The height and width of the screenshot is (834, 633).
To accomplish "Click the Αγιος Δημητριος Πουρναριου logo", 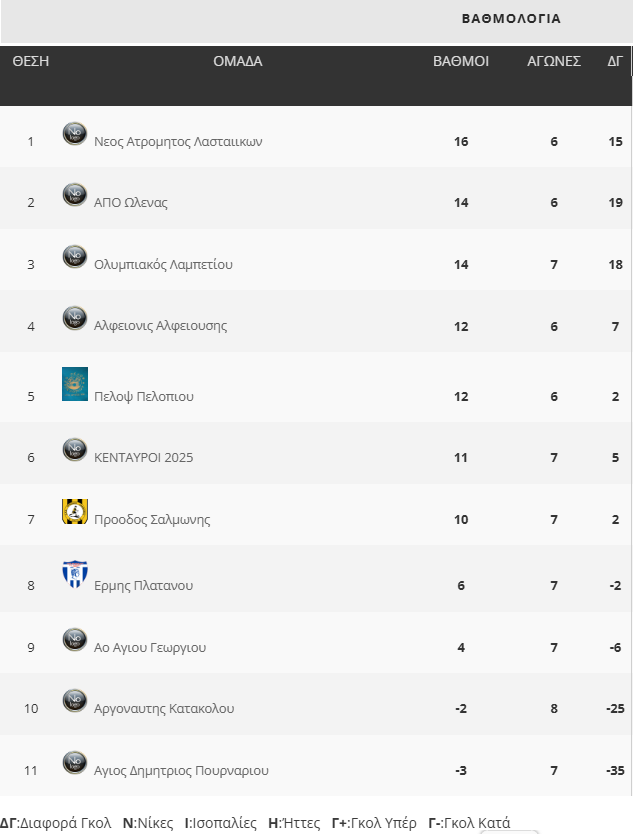I will 75,763.
